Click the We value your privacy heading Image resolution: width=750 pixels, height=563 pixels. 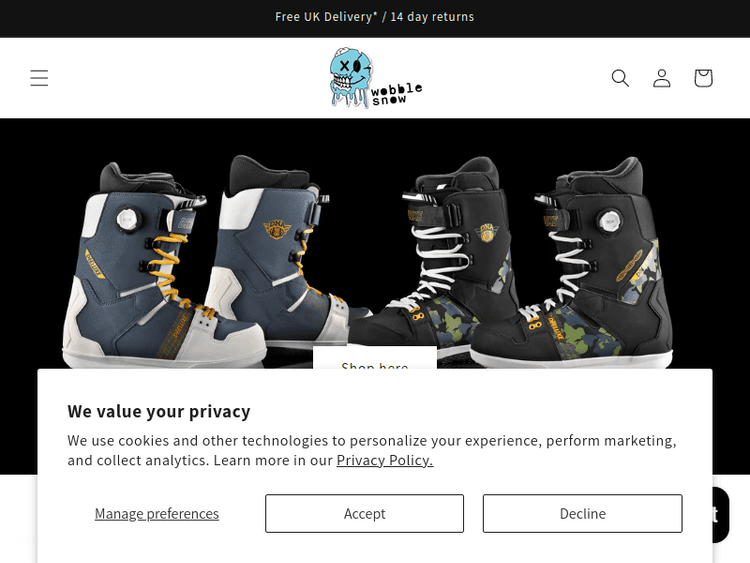click(x=159, y=411)
